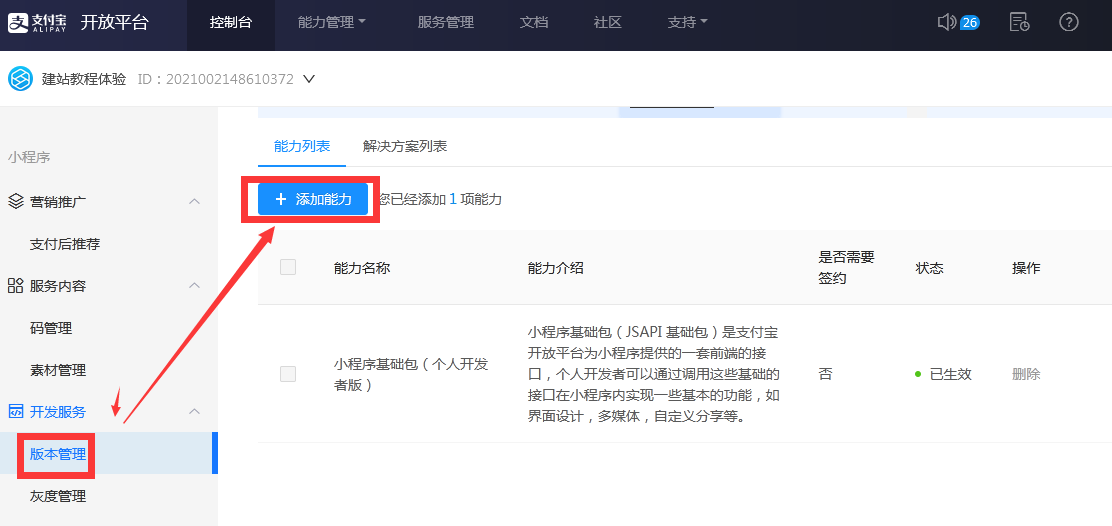Collapse the 营销推广 section chevron
Screen dimensions: 1112x526
point(195,201)
